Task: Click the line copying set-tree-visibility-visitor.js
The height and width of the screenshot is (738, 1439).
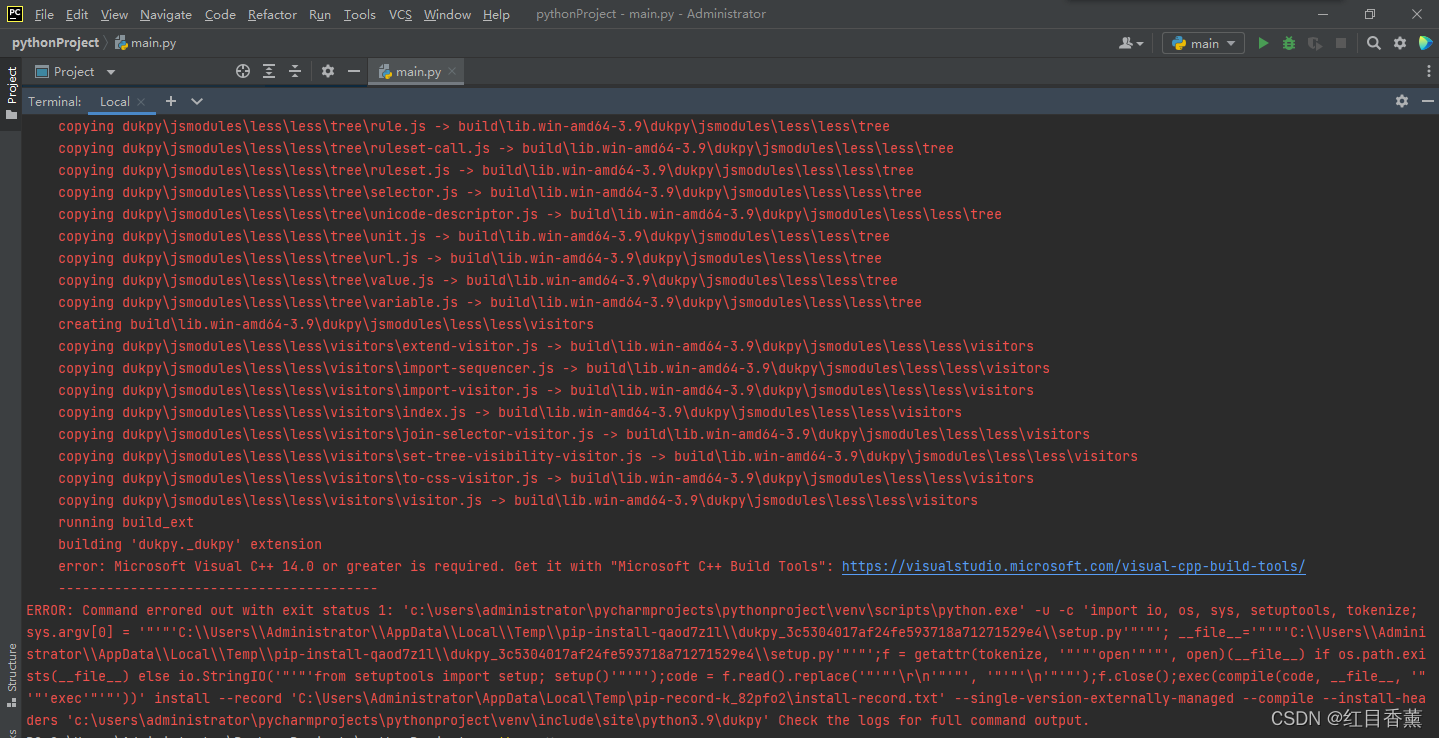Action: (x=598, y=456)
